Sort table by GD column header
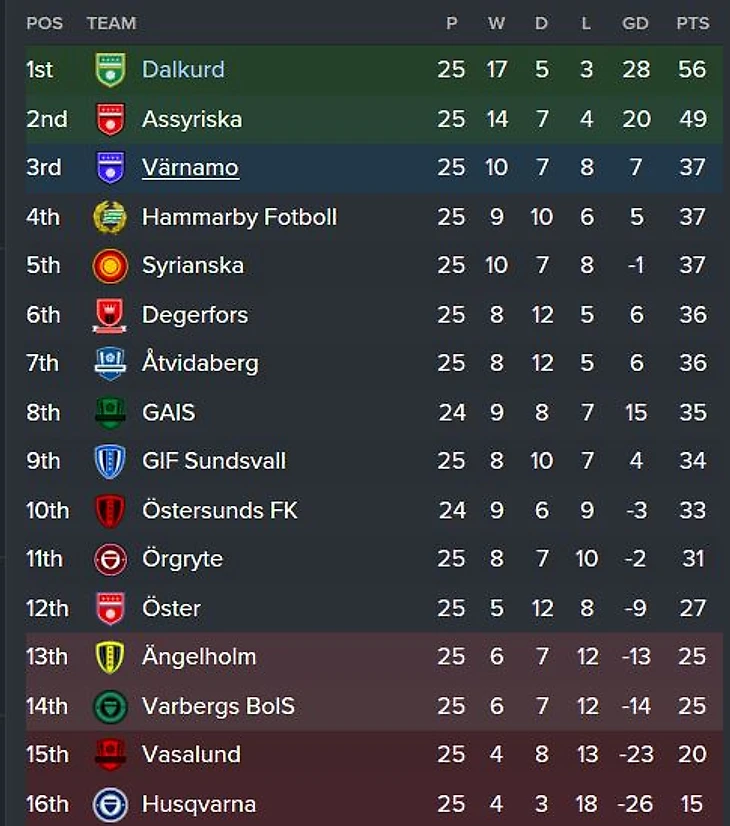 tap(635, 23)
